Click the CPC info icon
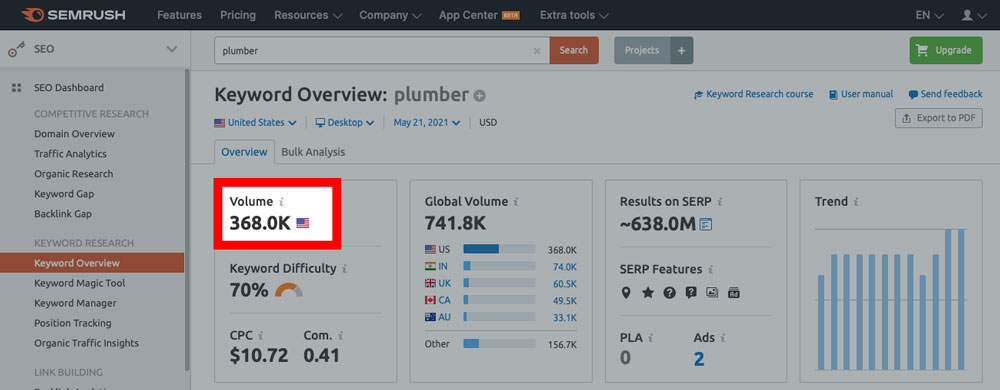1000x390 pixels. pyautogui.click(x=261, y=335)
